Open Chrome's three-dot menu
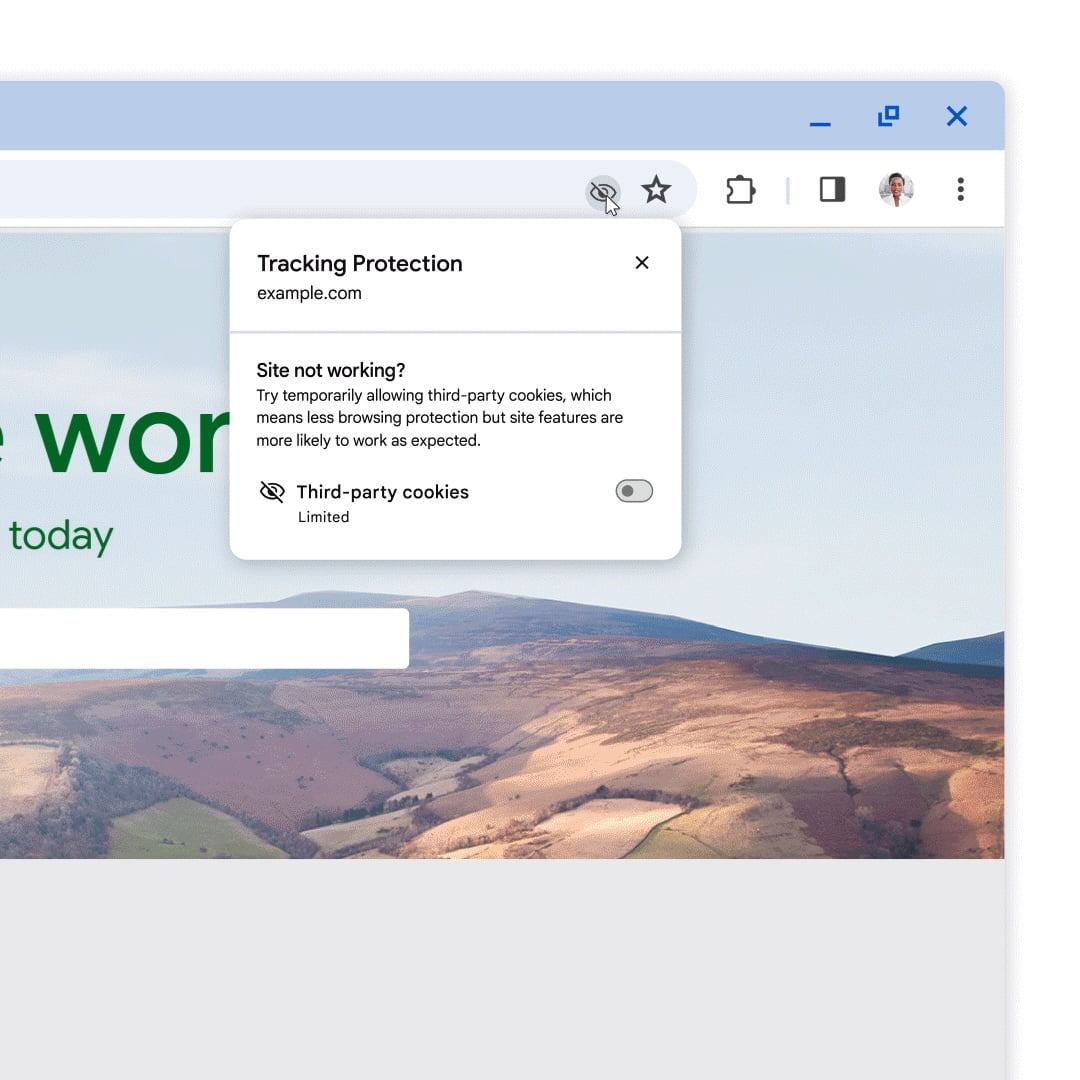The width and height of the screenshot is (1080, 1080). [x=960, y=189]
